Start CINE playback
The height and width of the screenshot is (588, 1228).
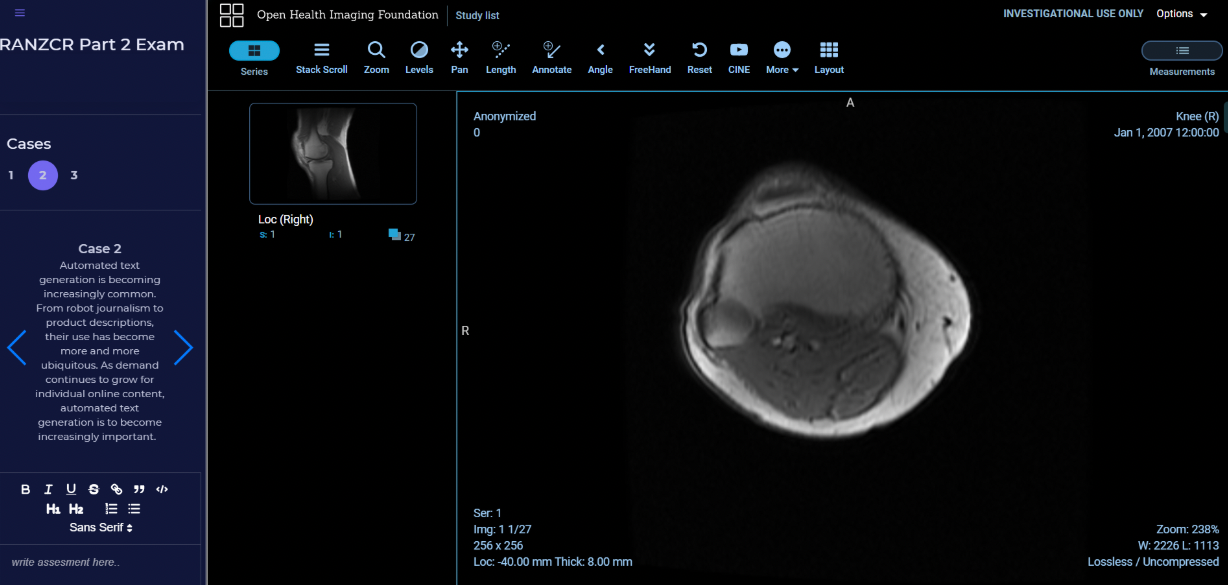point(738,57)
